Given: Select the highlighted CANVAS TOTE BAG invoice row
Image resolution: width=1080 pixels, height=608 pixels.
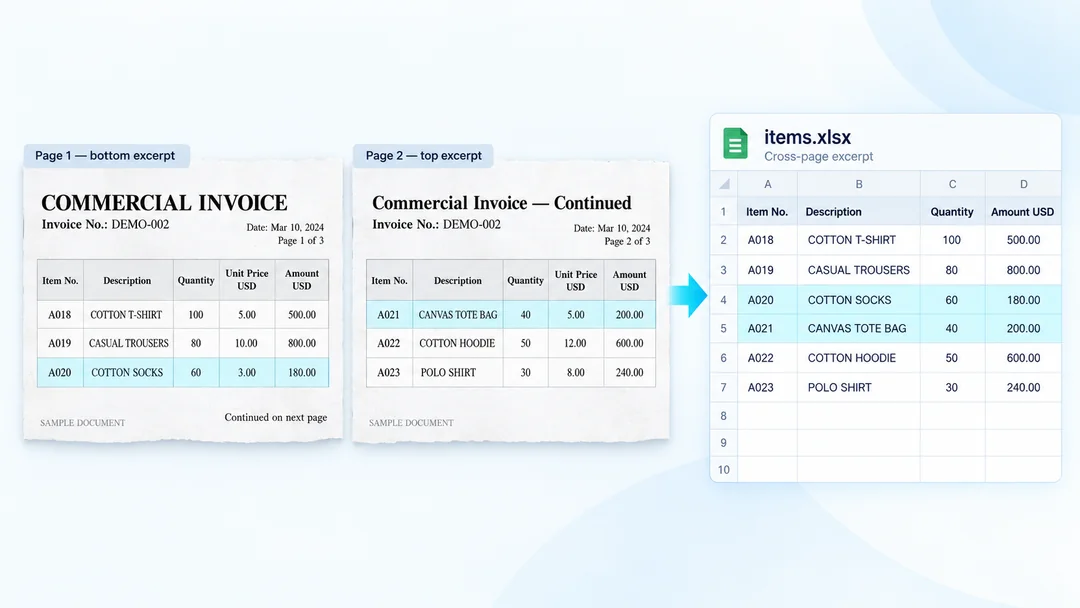Looking at the screenshot, I should point(510,315).
